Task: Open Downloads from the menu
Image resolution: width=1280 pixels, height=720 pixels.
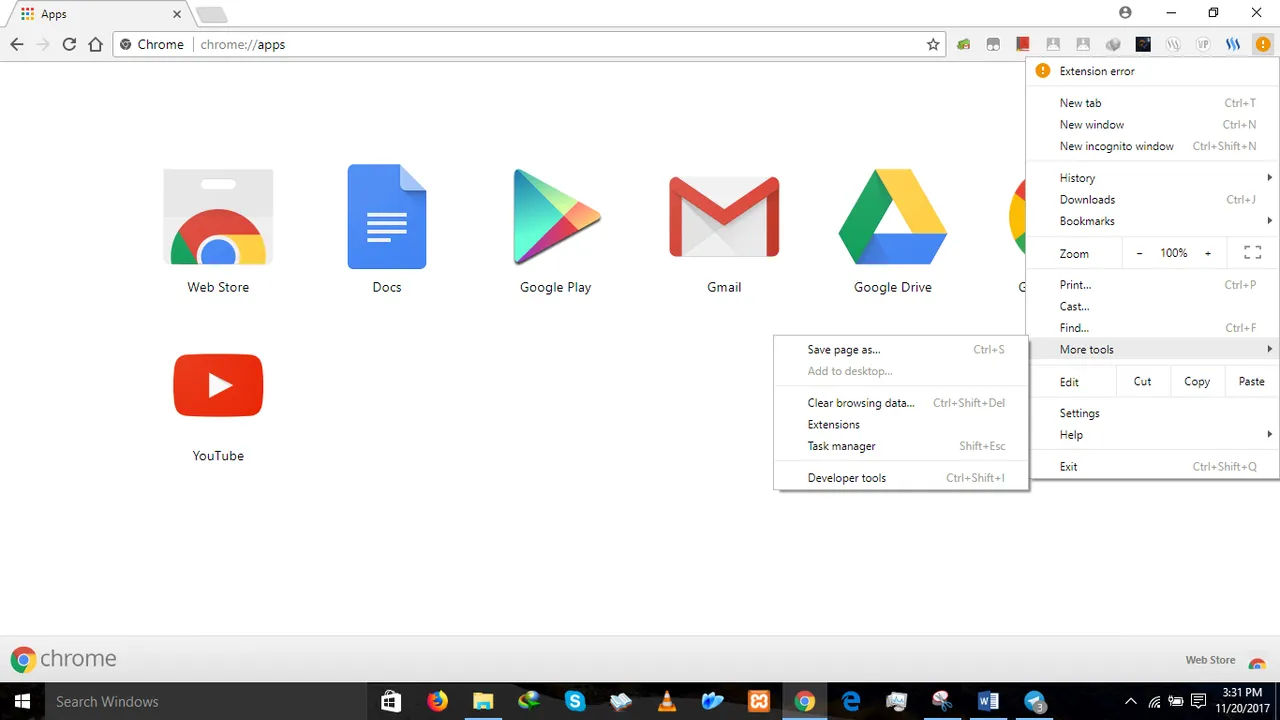Action: click(x=1153, y=200)
